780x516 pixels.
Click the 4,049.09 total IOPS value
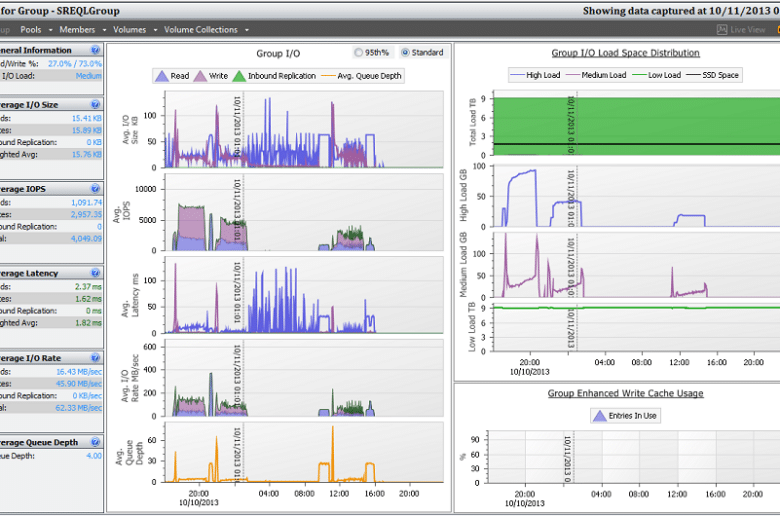86,238
